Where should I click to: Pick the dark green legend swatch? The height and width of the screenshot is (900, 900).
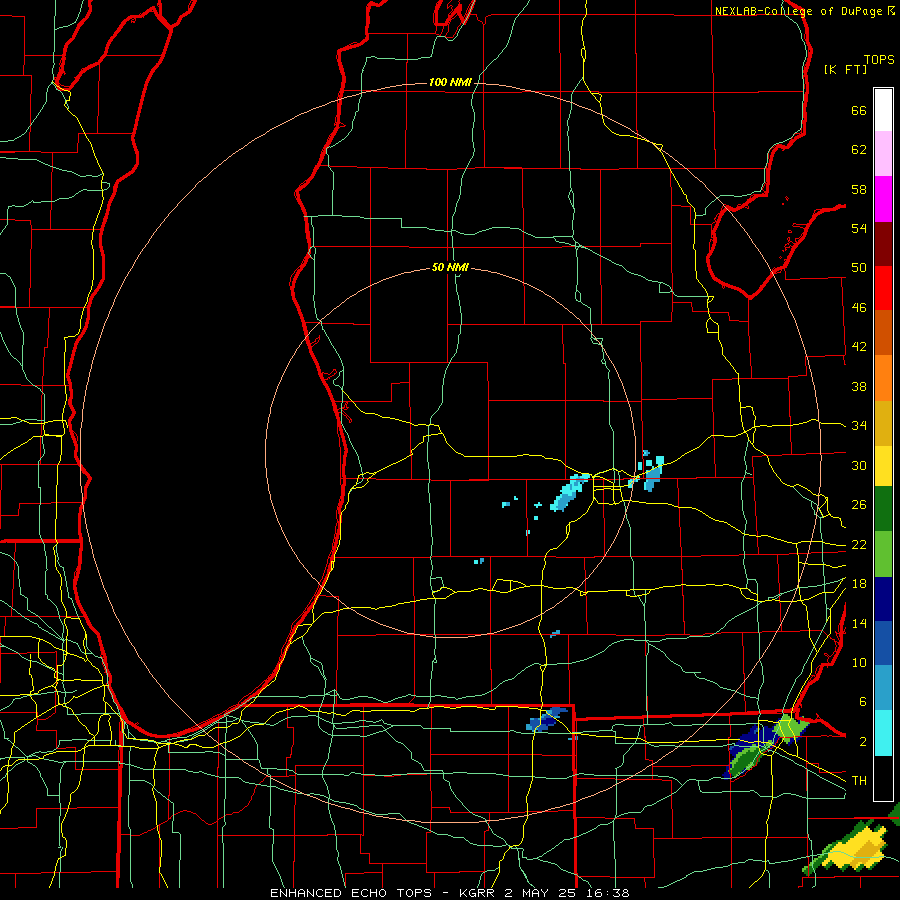(883, 509)
